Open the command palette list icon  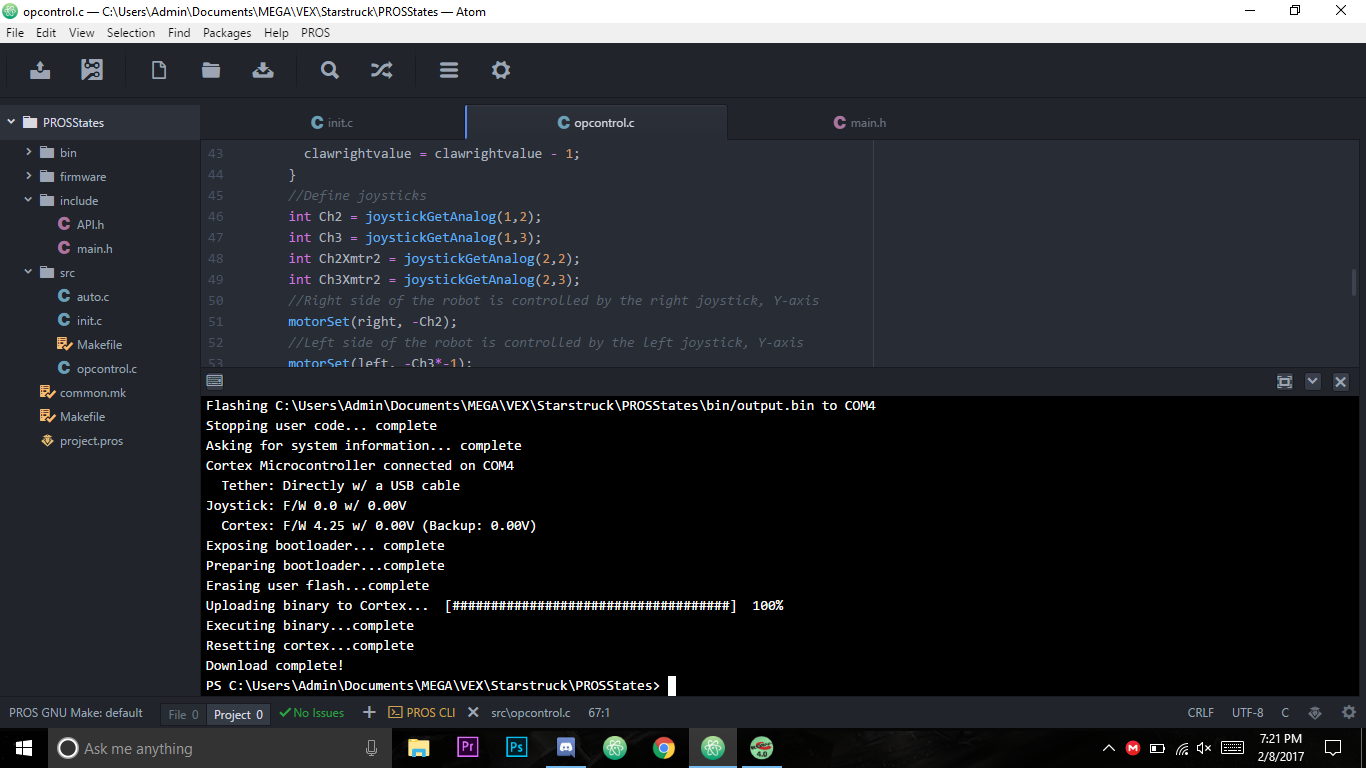(449, 70)
